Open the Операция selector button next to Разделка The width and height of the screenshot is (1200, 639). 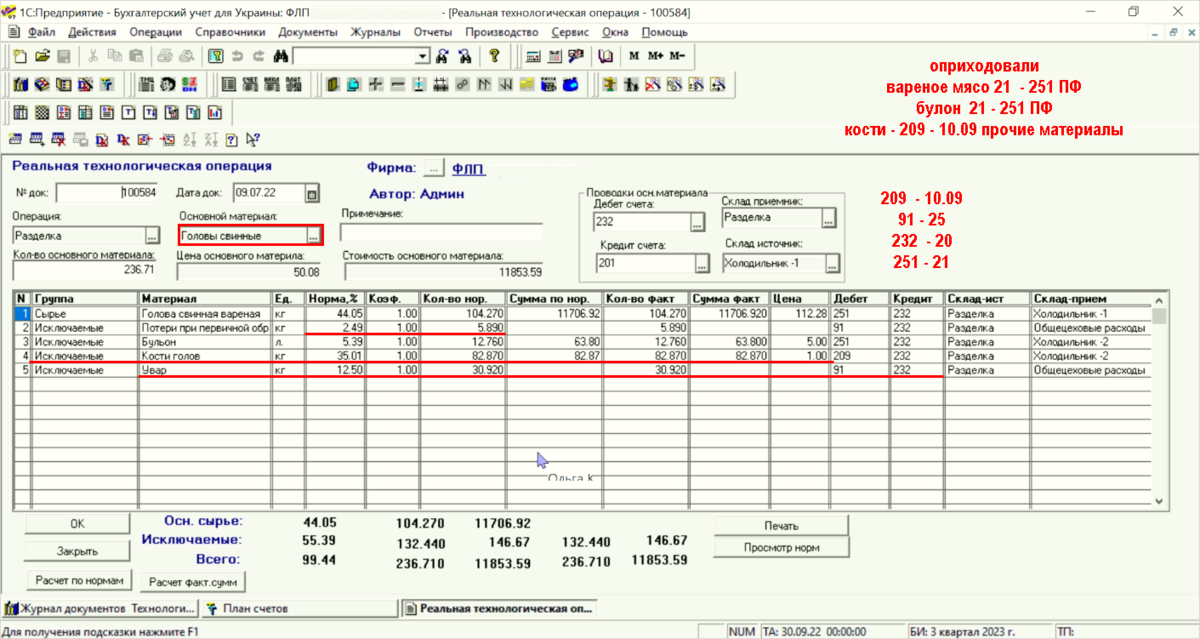pos(152,236)
